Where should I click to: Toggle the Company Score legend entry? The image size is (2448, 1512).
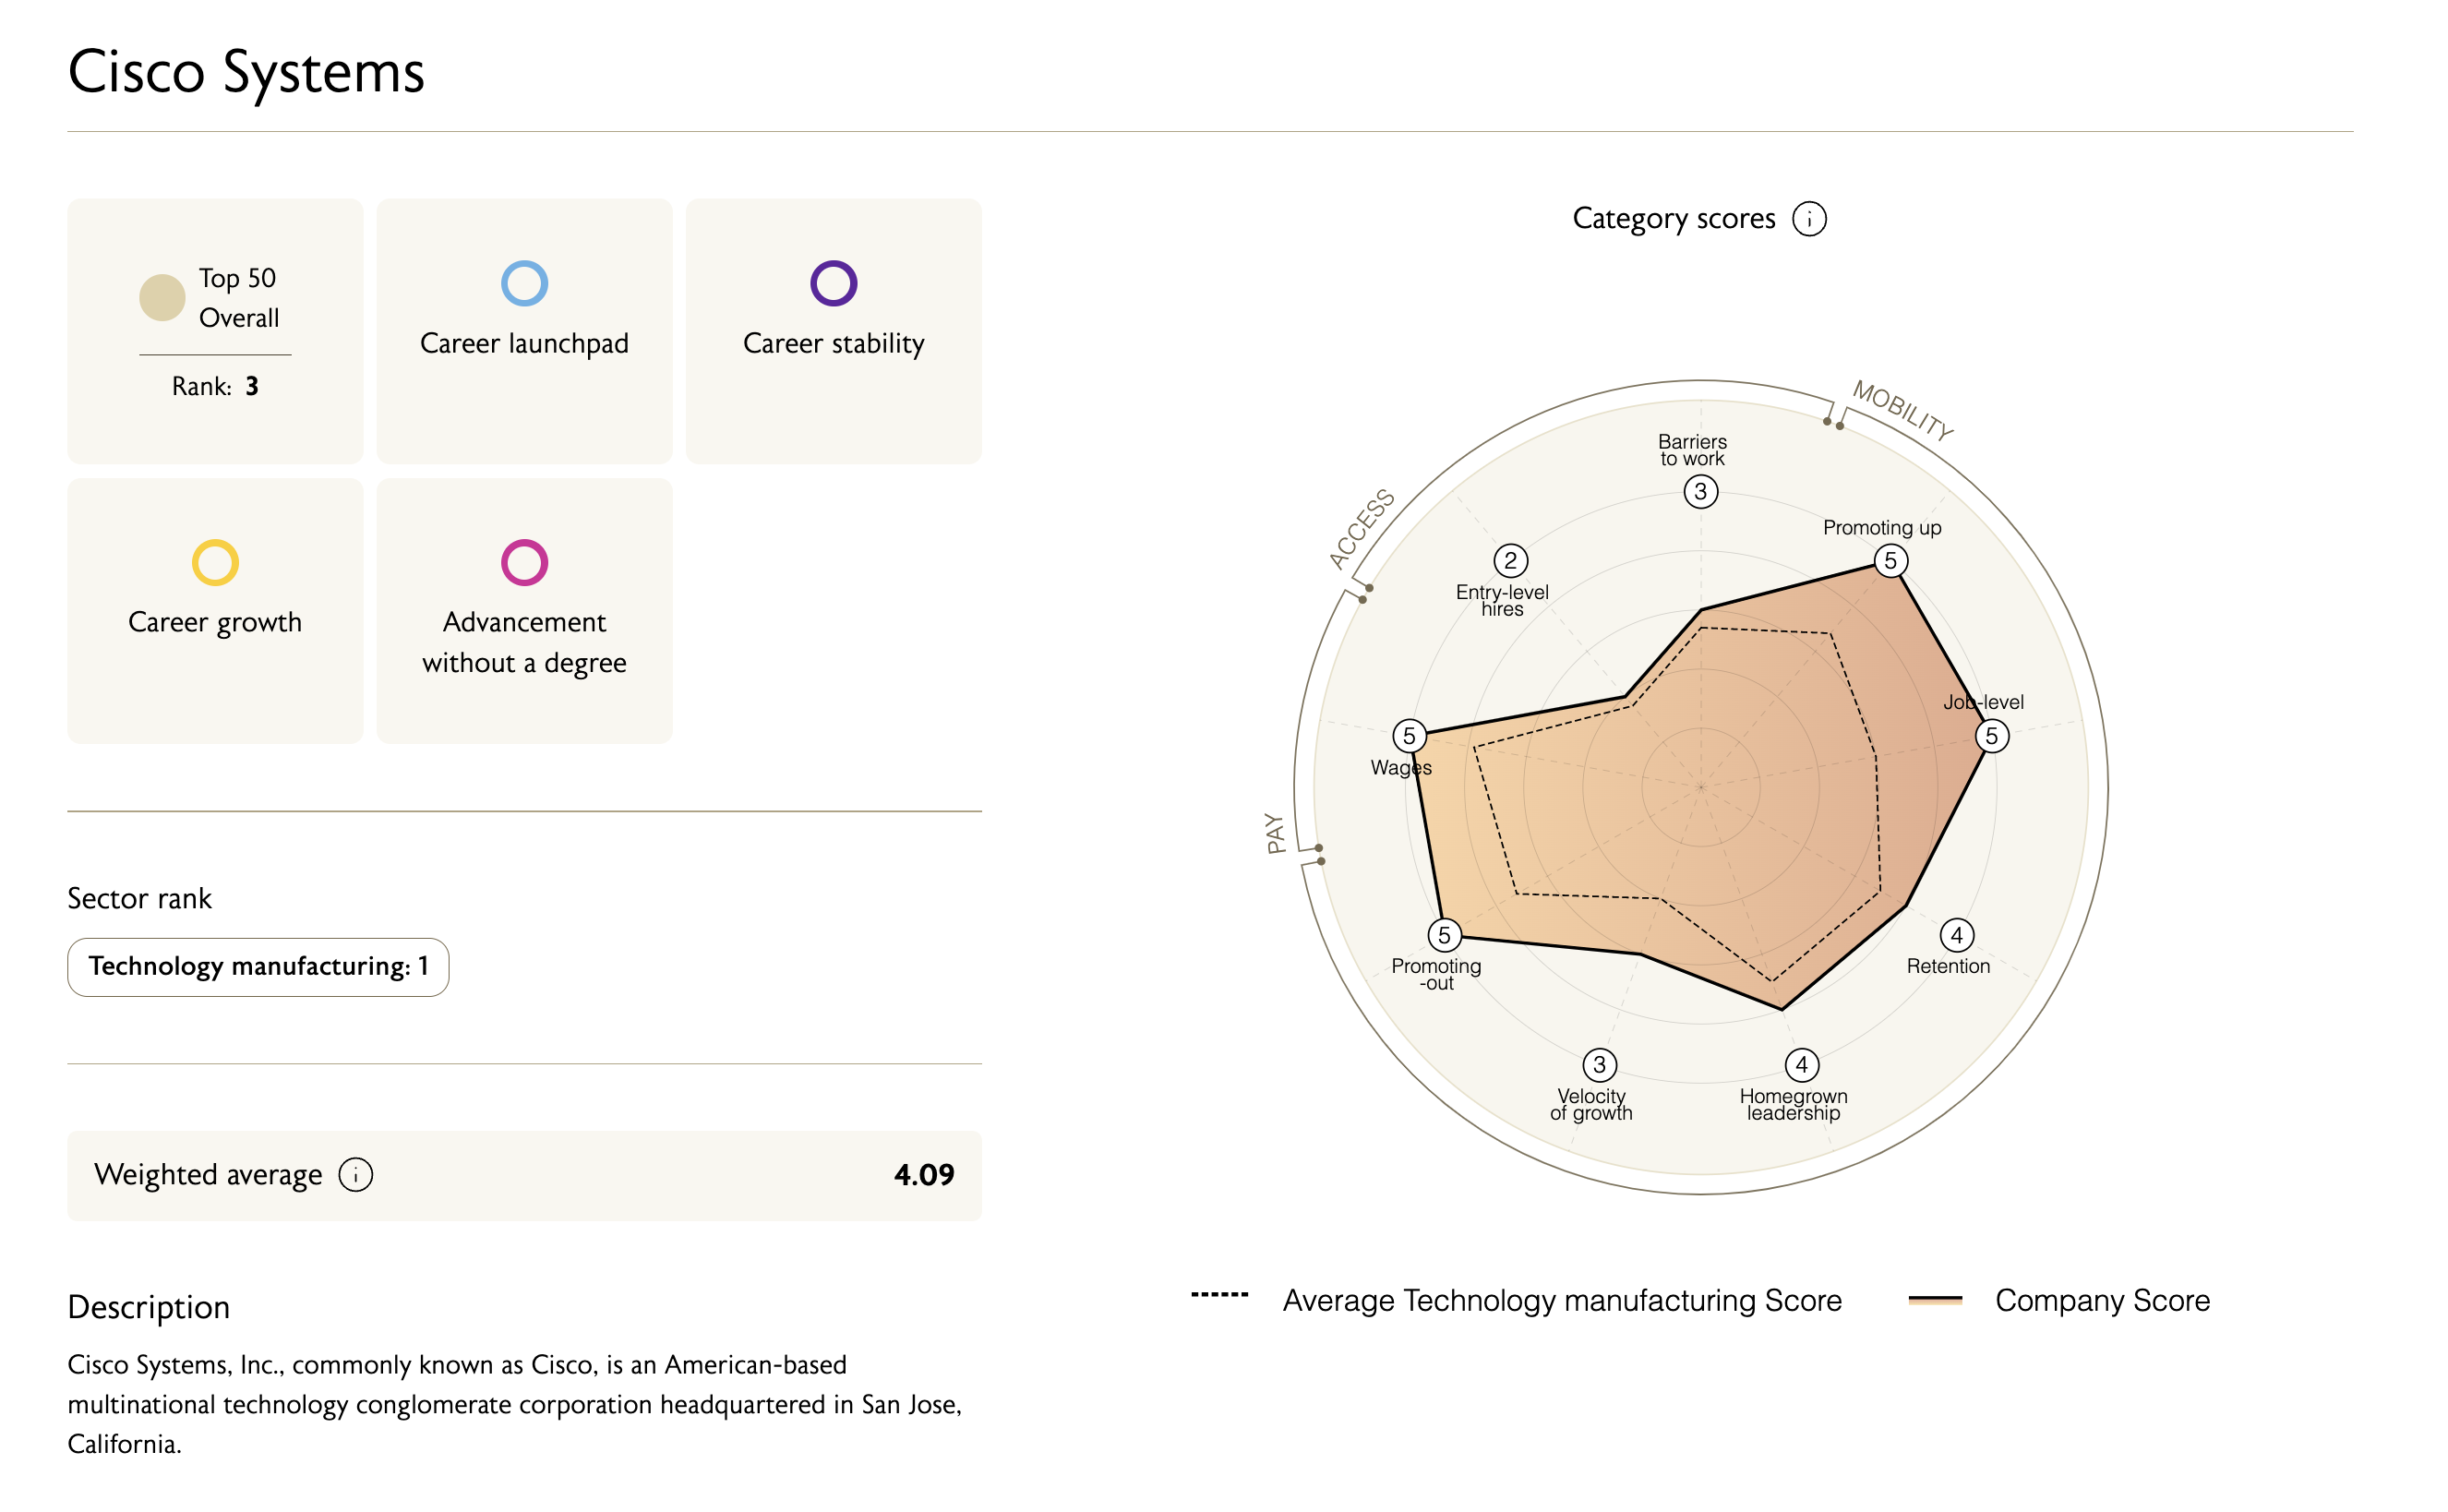[2058, 1299]
